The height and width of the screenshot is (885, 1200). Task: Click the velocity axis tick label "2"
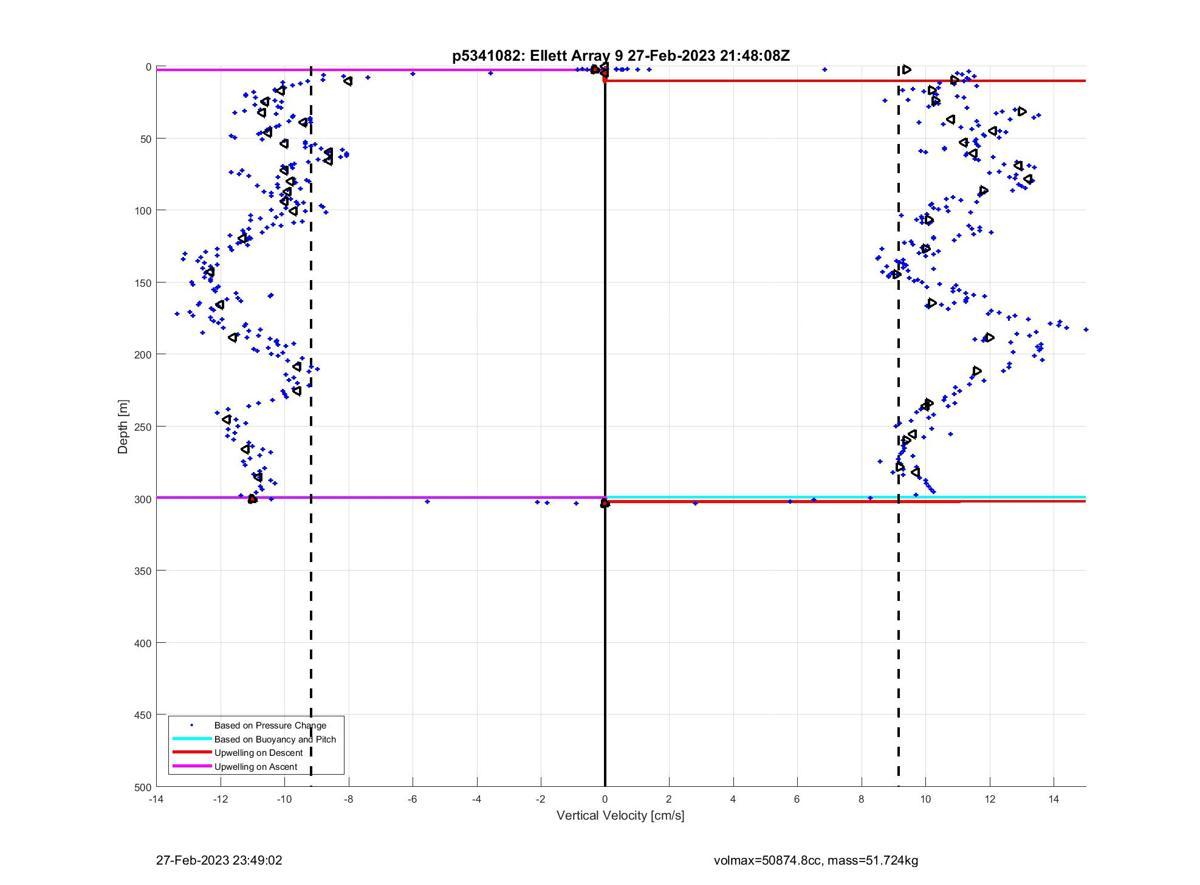coord(669,799)
